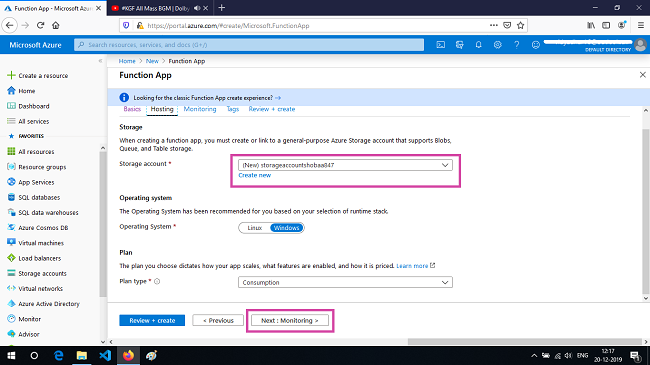Open Directory and subscription filter icon

coord(459,45)
